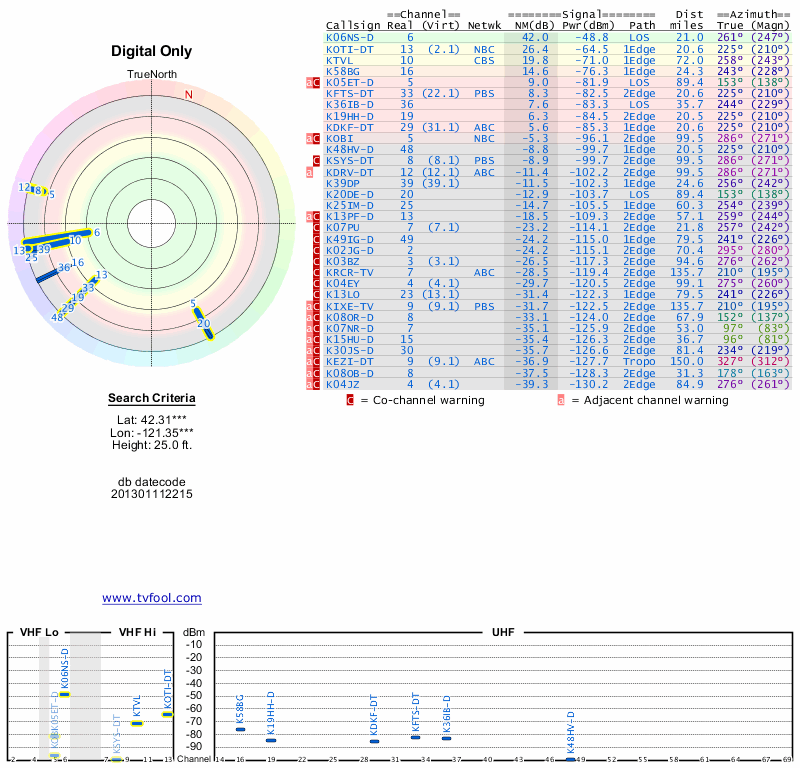Click the Search Criteria heading
Image resolution: width=800 pixels, height=768 pixels.
(x=152, y=399)
